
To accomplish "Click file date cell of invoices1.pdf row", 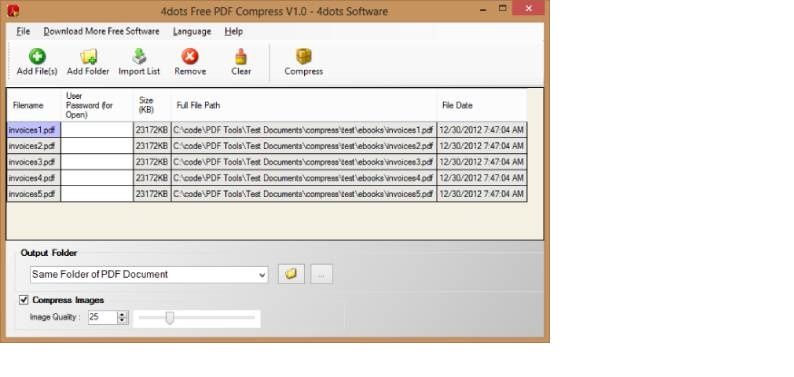I will [482, 130].
